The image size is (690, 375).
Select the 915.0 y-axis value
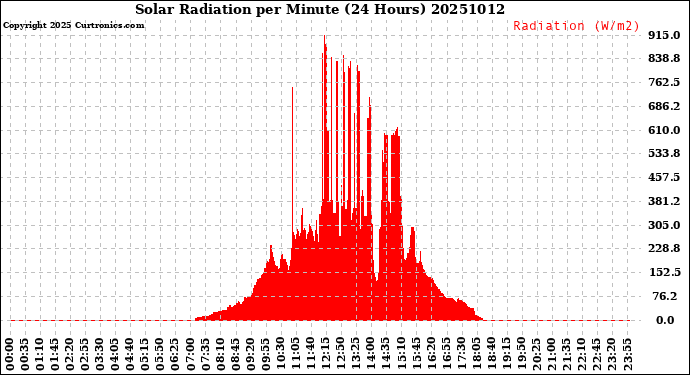pos(664,35)
